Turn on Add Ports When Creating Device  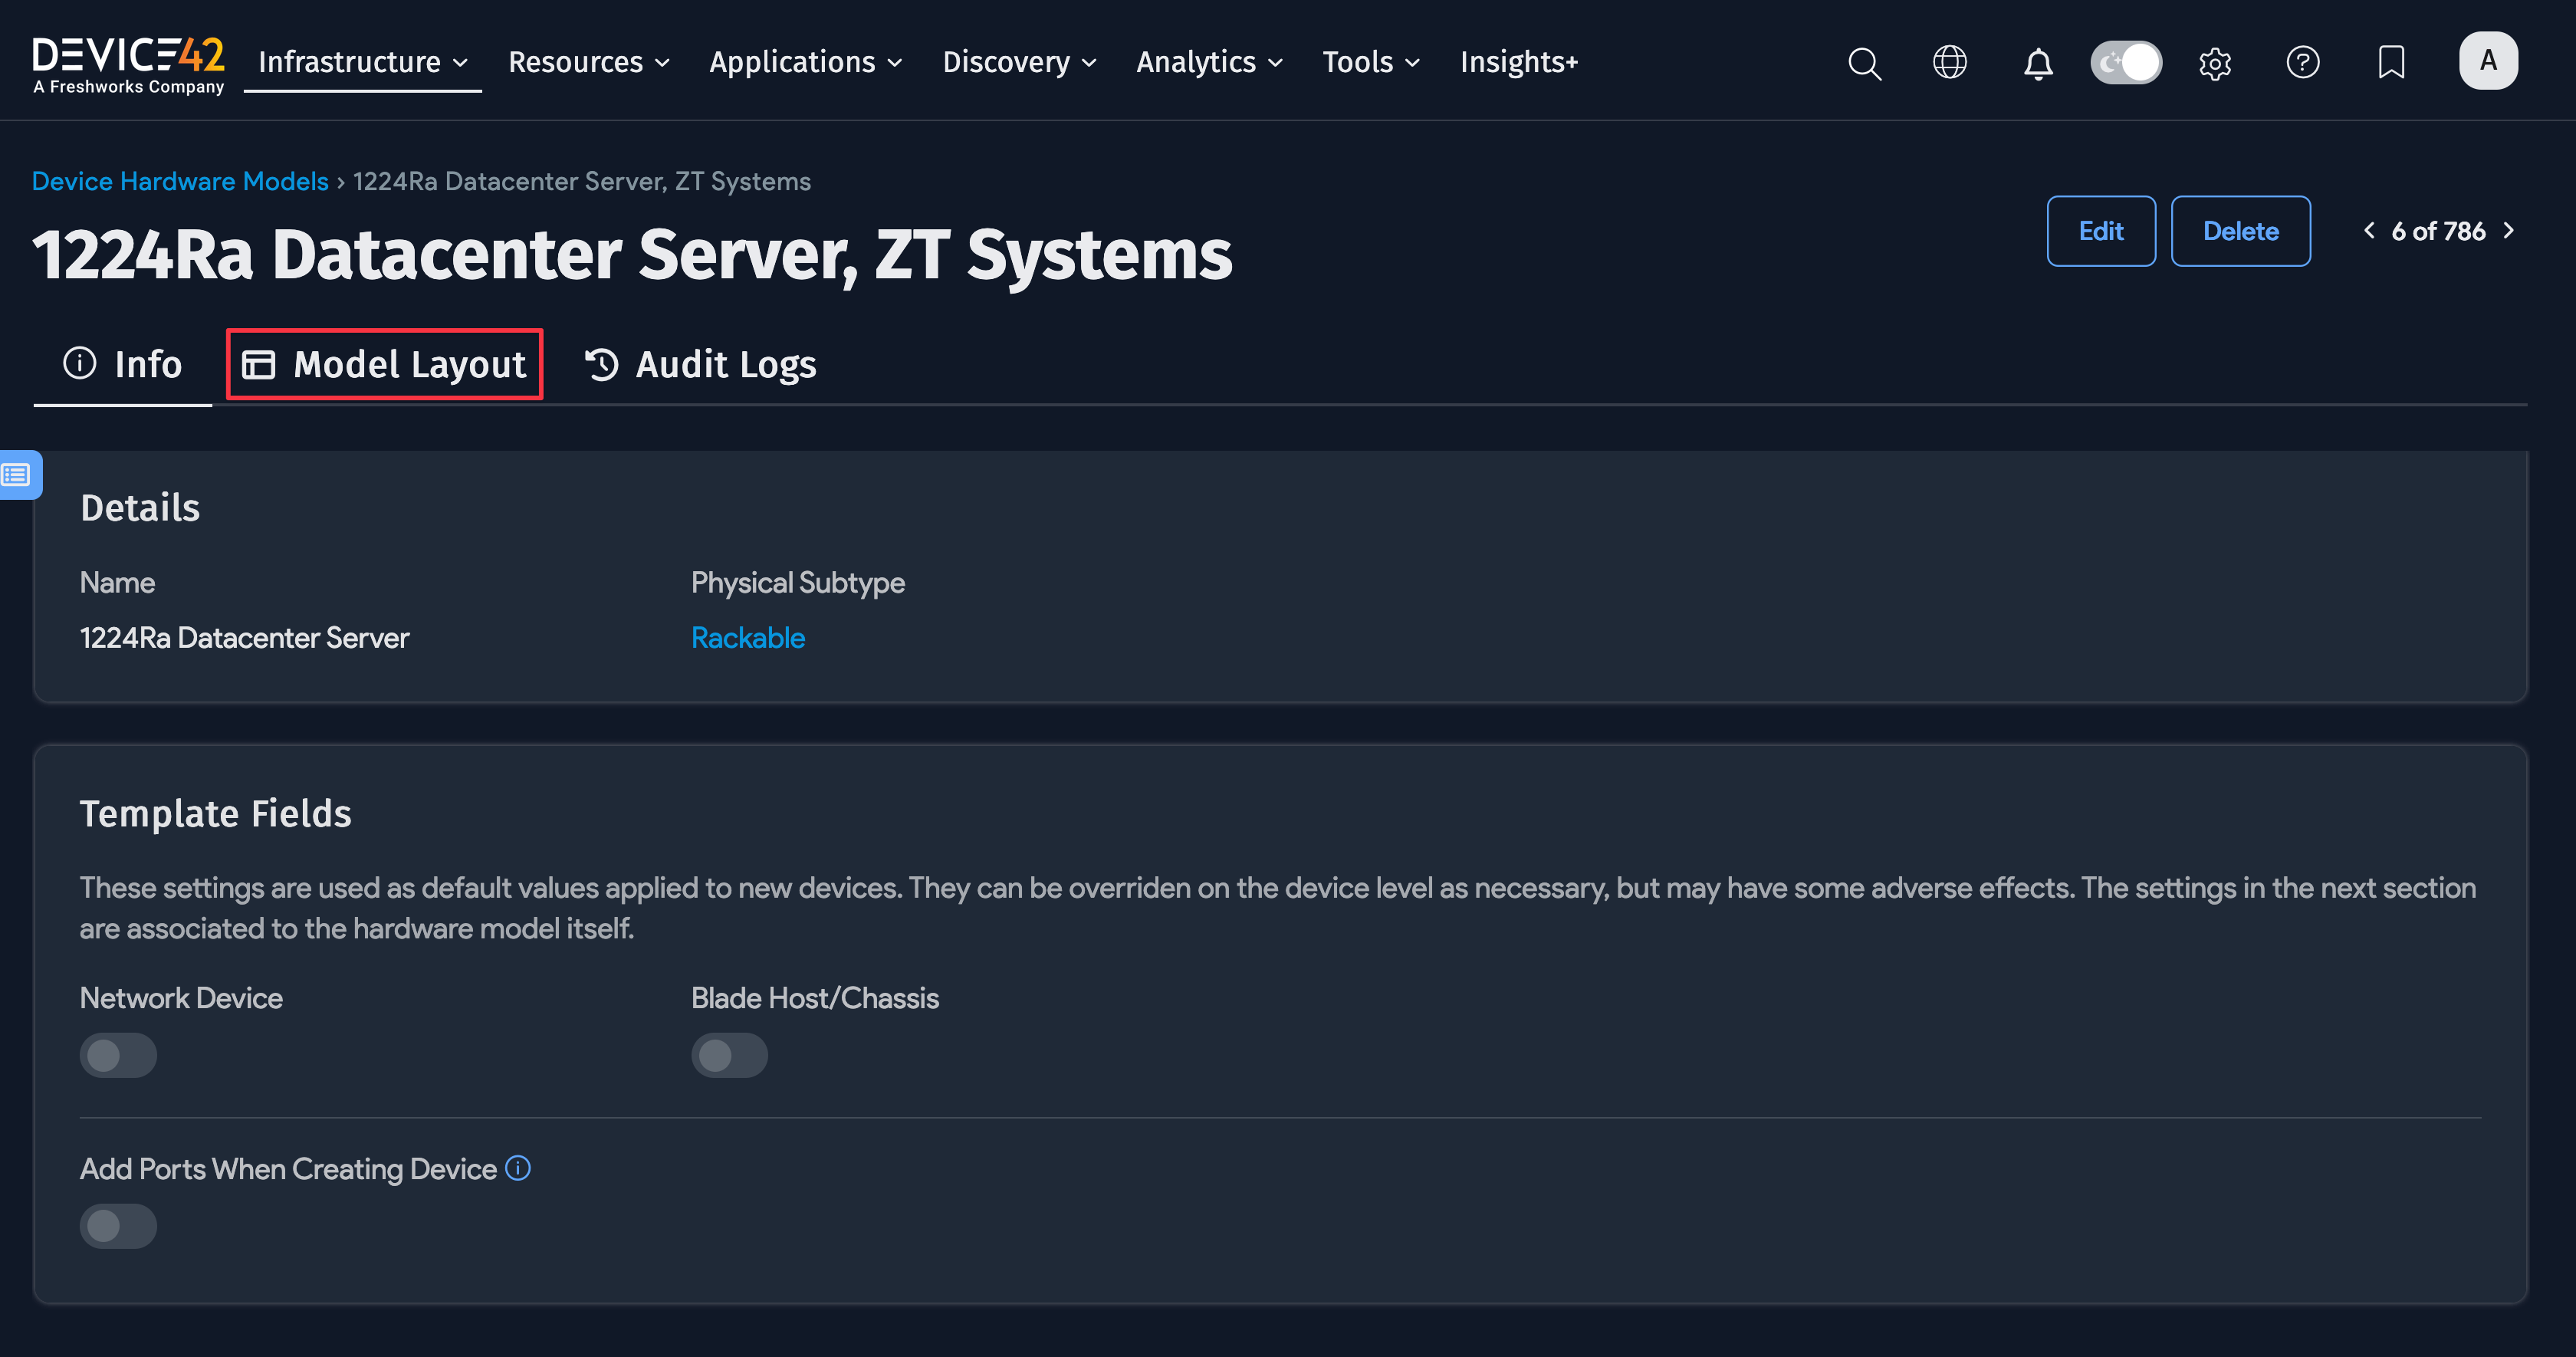(x=118, y=1225)
